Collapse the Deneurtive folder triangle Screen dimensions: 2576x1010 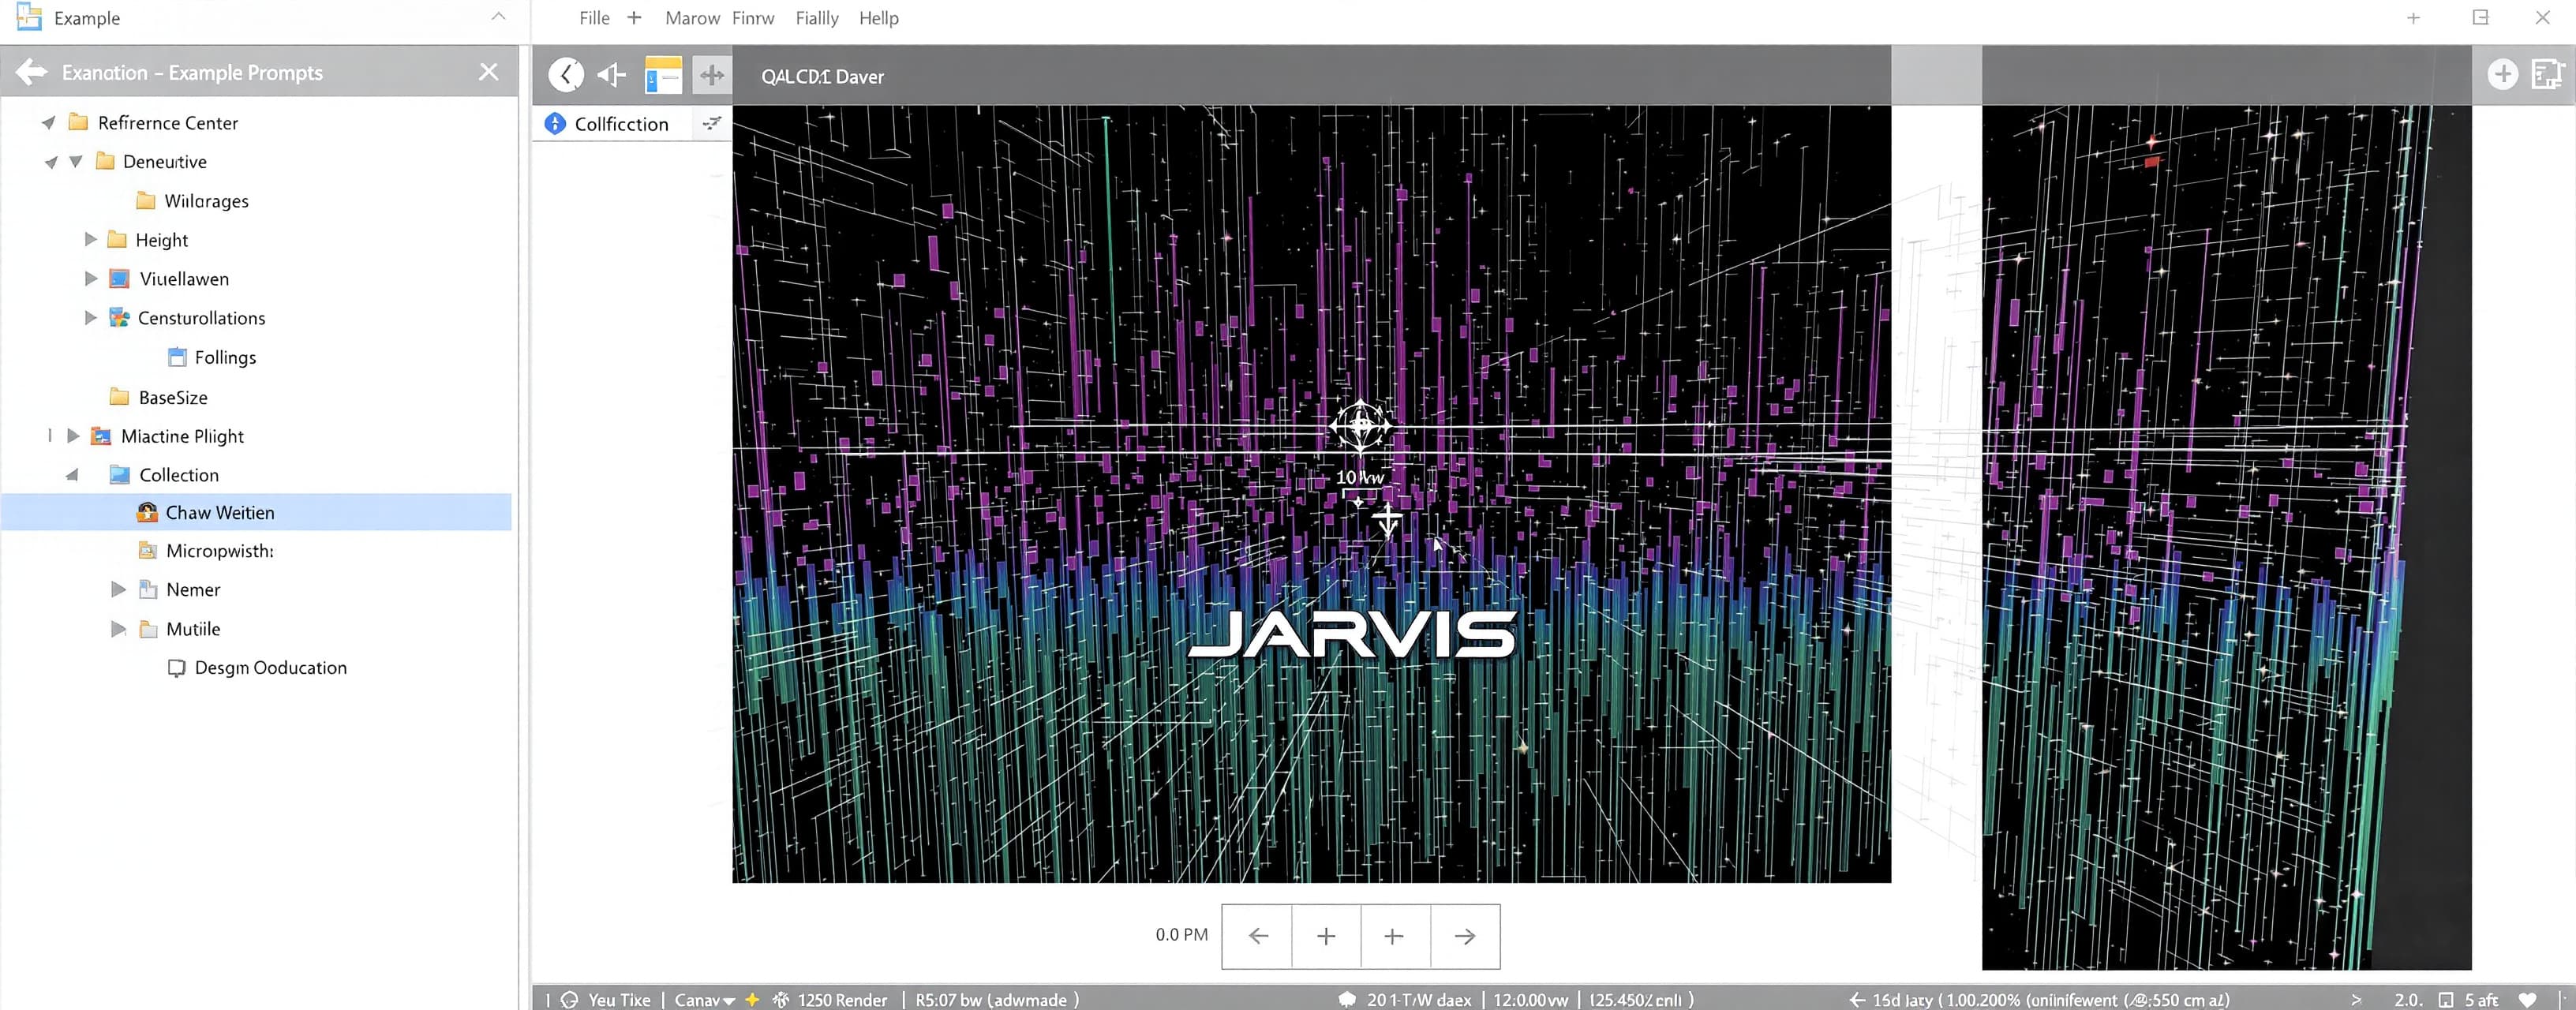pyautogui.click(x=75, y=162)
